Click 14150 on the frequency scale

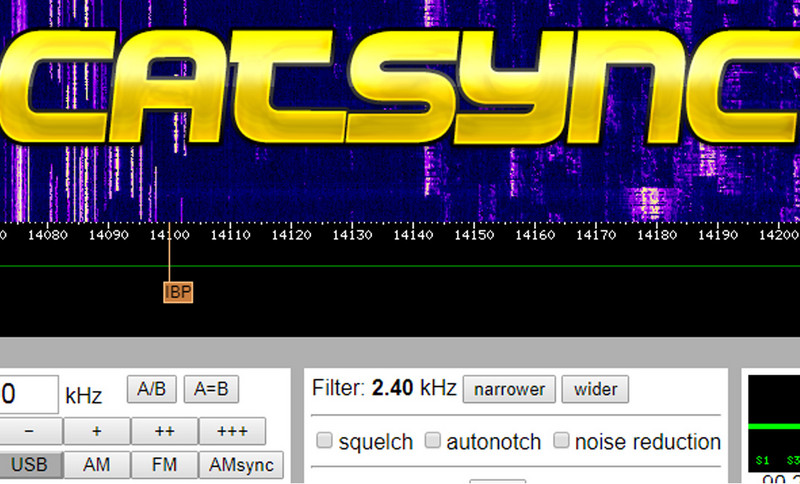pyautogui.click(x=474, y=235)
